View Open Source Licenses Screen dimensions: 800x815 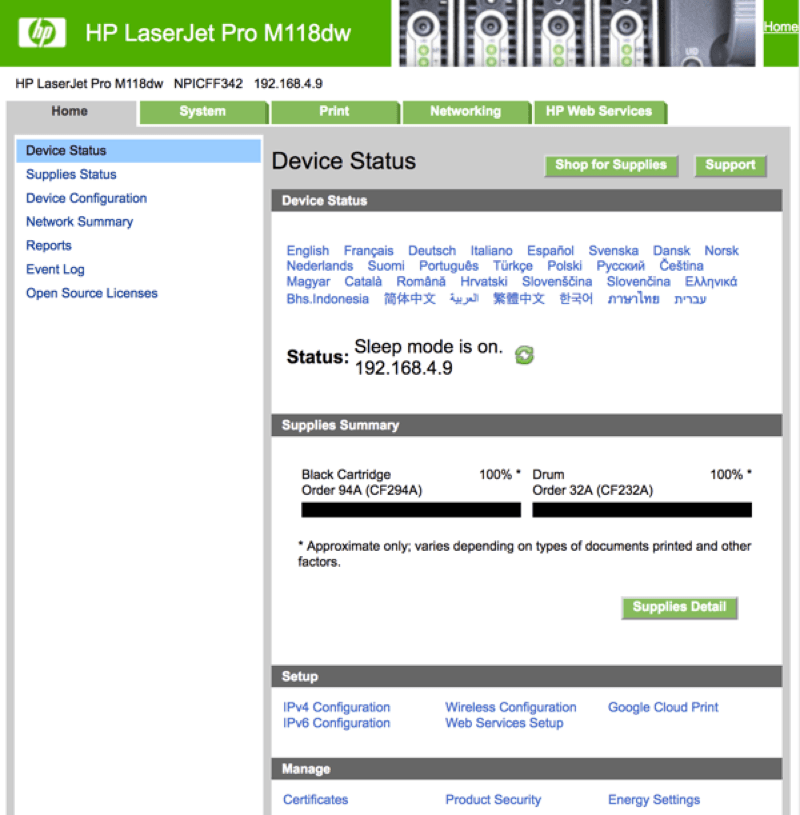click(x=91, y=293)
